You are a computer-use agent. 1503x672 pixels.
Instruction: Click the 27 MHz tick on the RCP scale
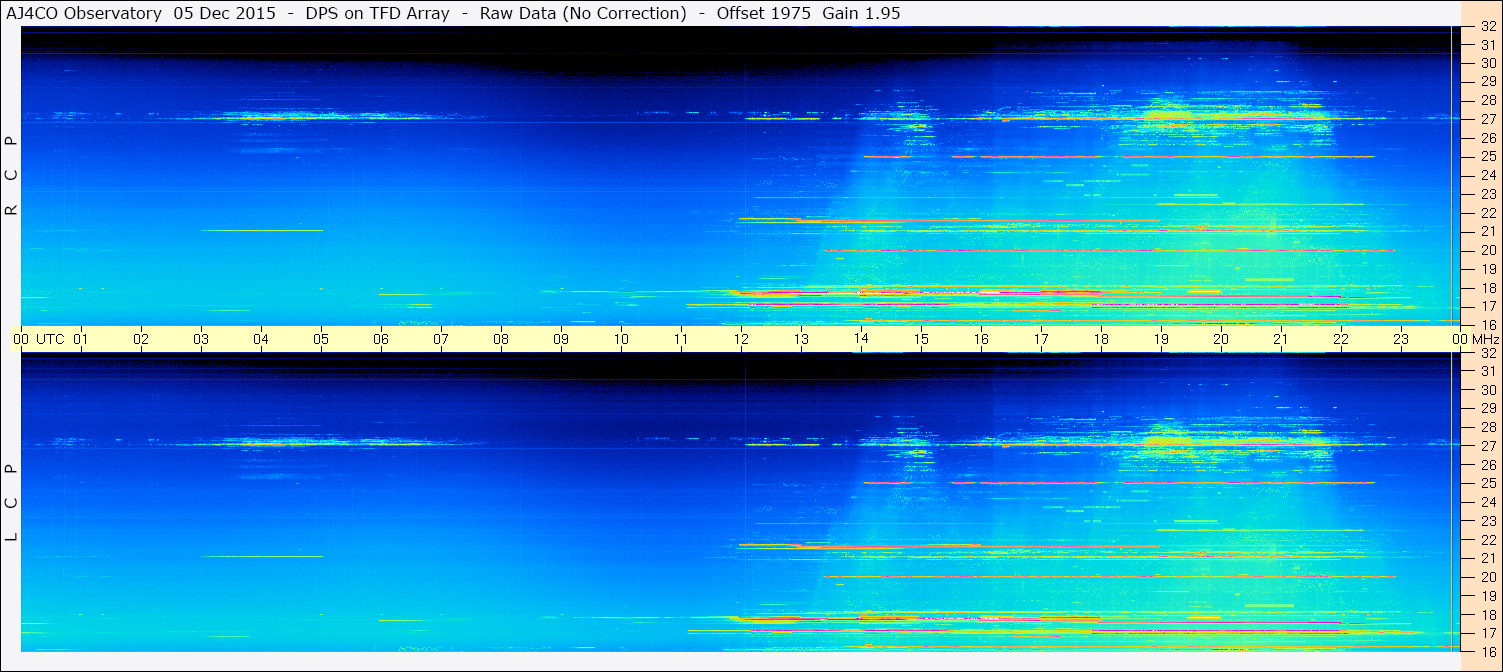point(1487,119)
